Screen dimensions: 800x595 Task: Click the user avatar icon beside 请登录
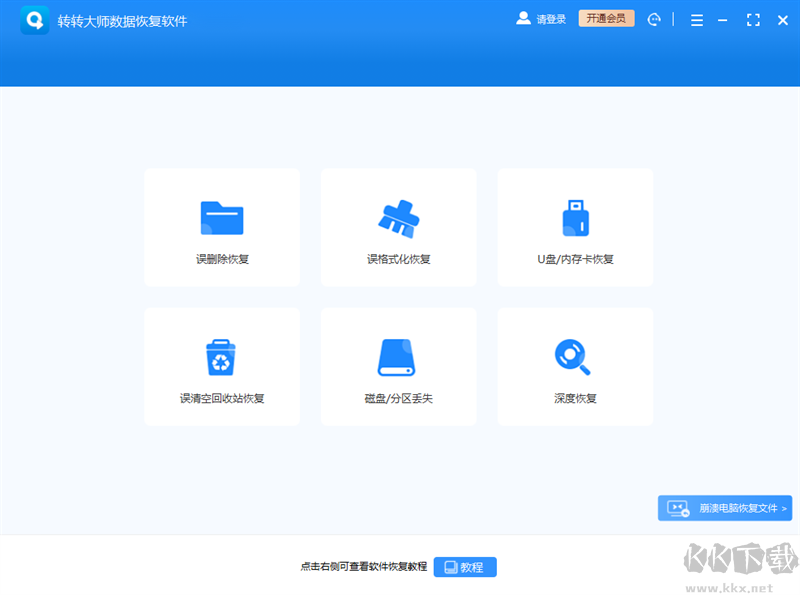pyautogui.click(x=523, y=18)
